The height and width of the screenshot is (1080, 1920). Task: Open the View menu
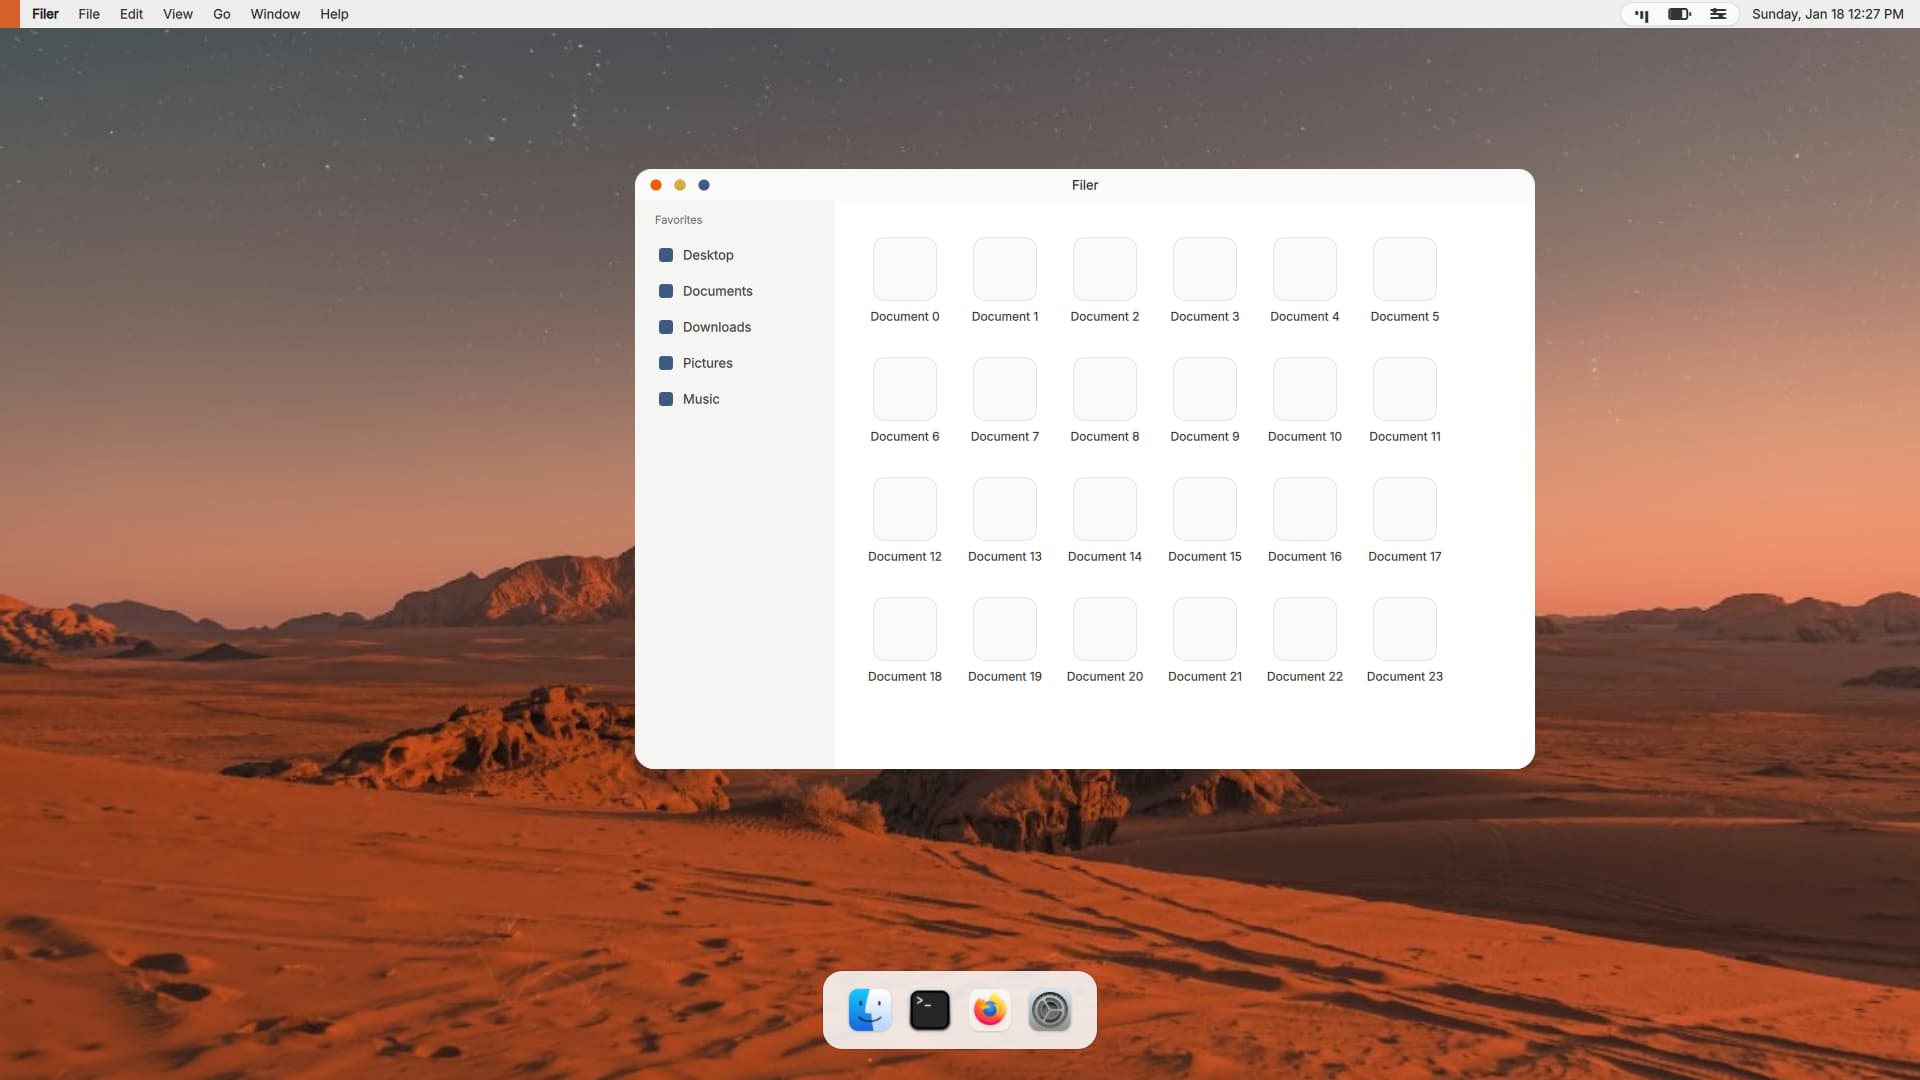click(x=177, y=14)
